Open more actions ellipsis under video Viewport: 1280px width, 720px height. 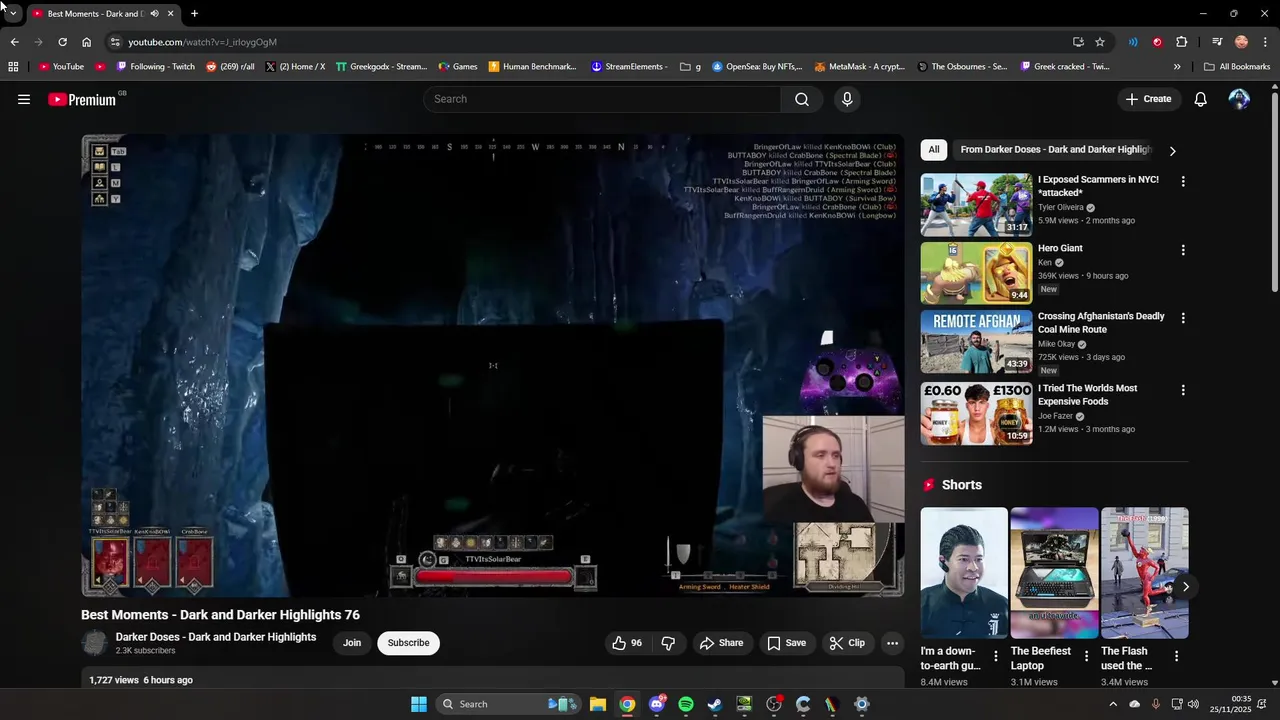[x=892, y=643]
